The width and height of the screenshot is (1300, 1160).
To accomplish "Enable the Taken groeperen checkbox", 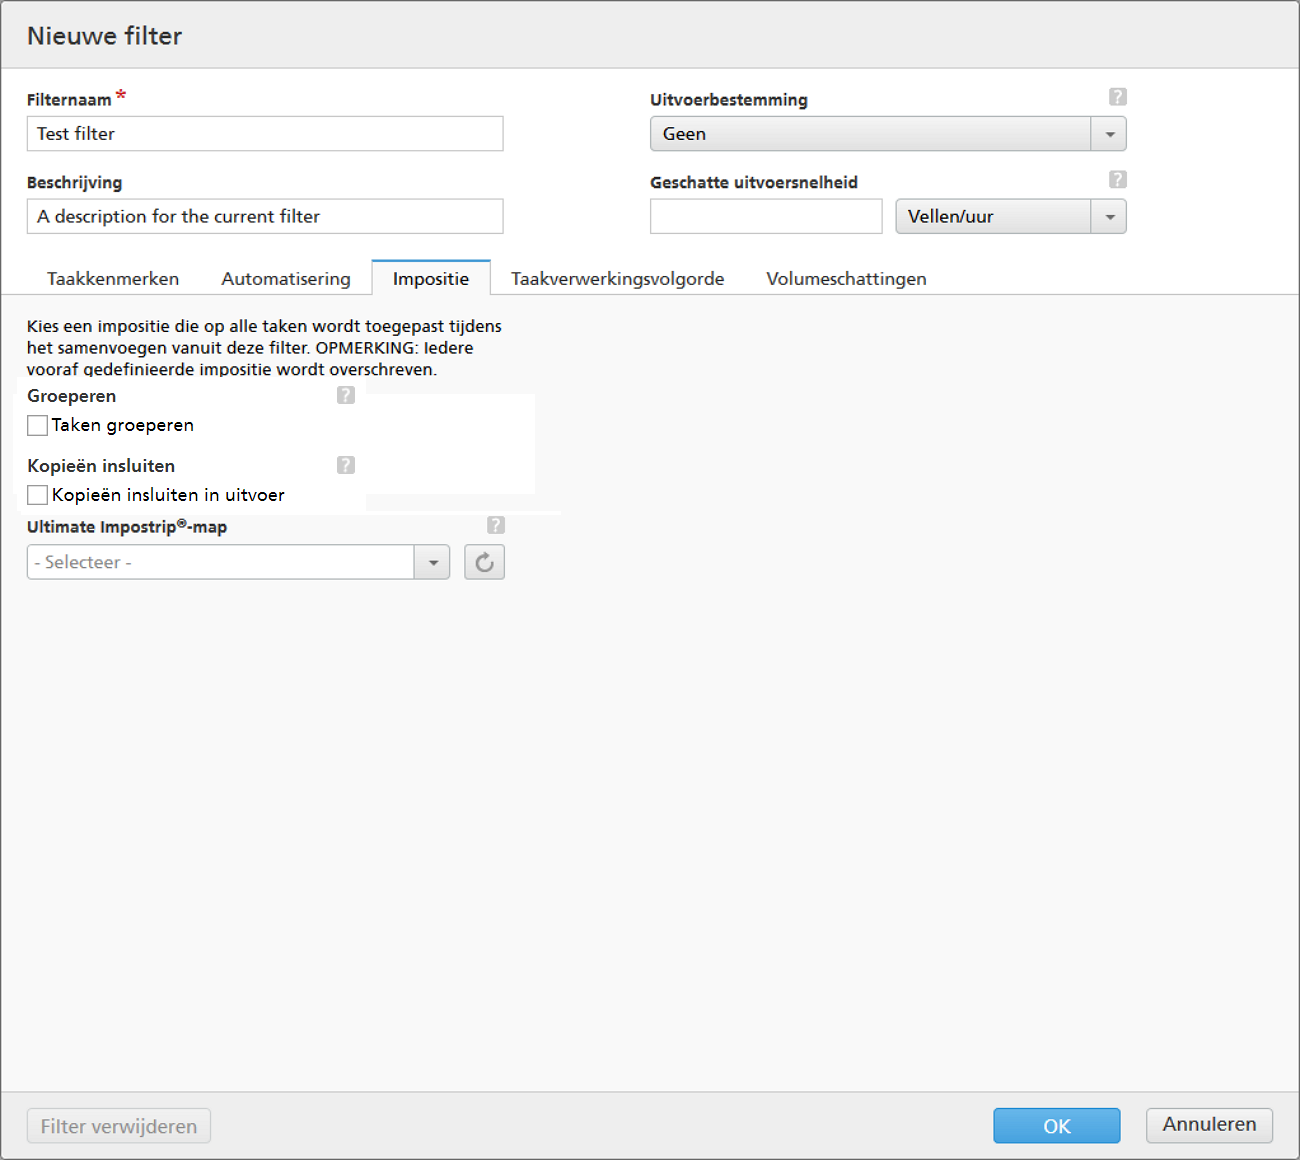I will pos(38,426).
